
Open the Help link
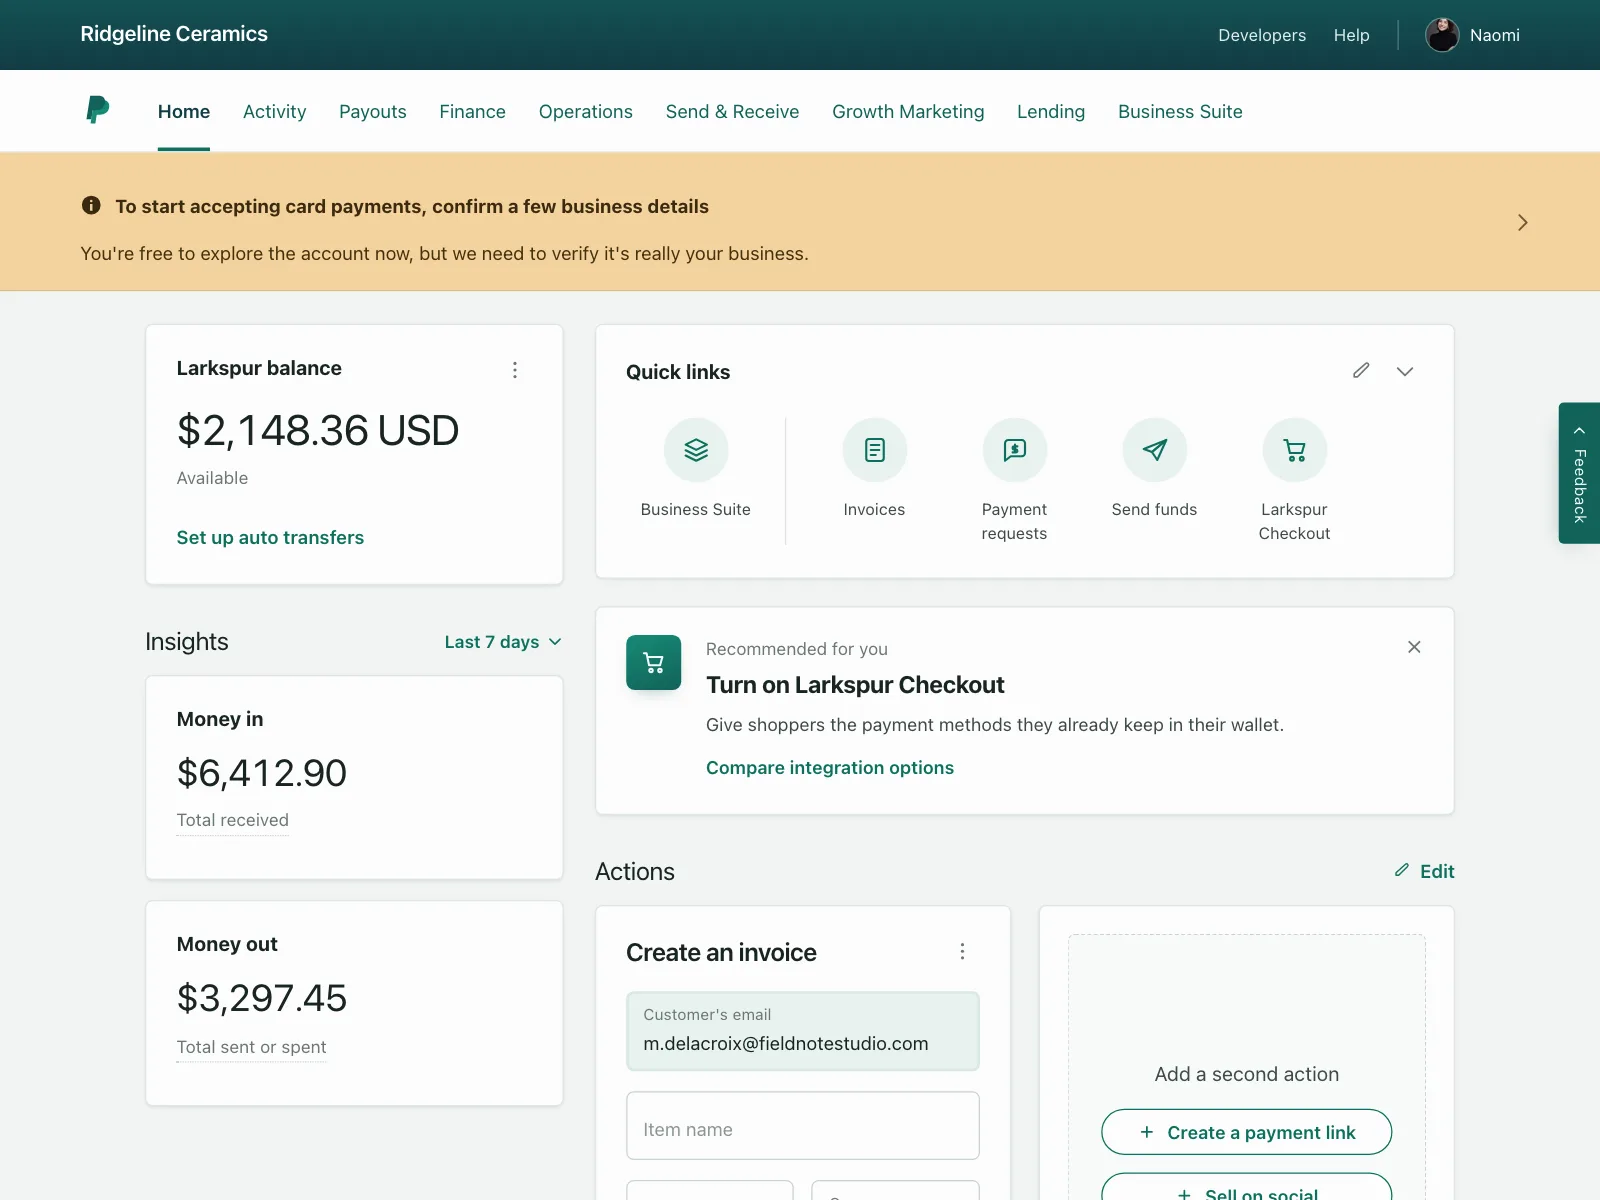1351,35
